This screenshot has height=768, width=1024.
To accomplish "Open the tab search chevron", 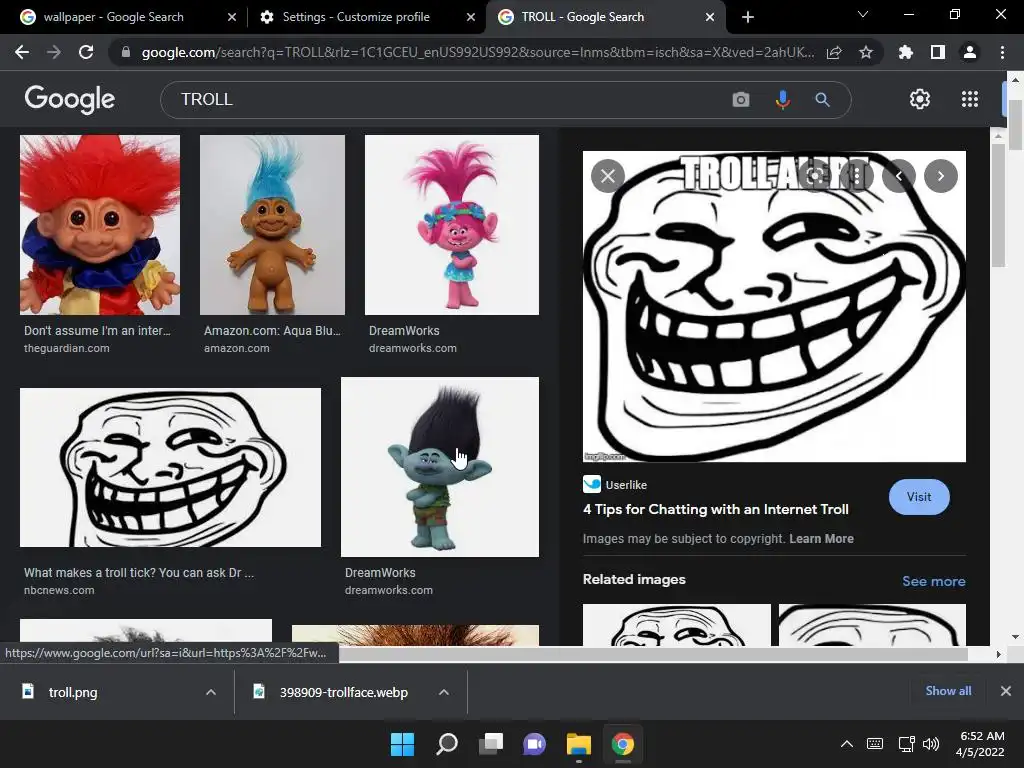I will tap(863, 14).
